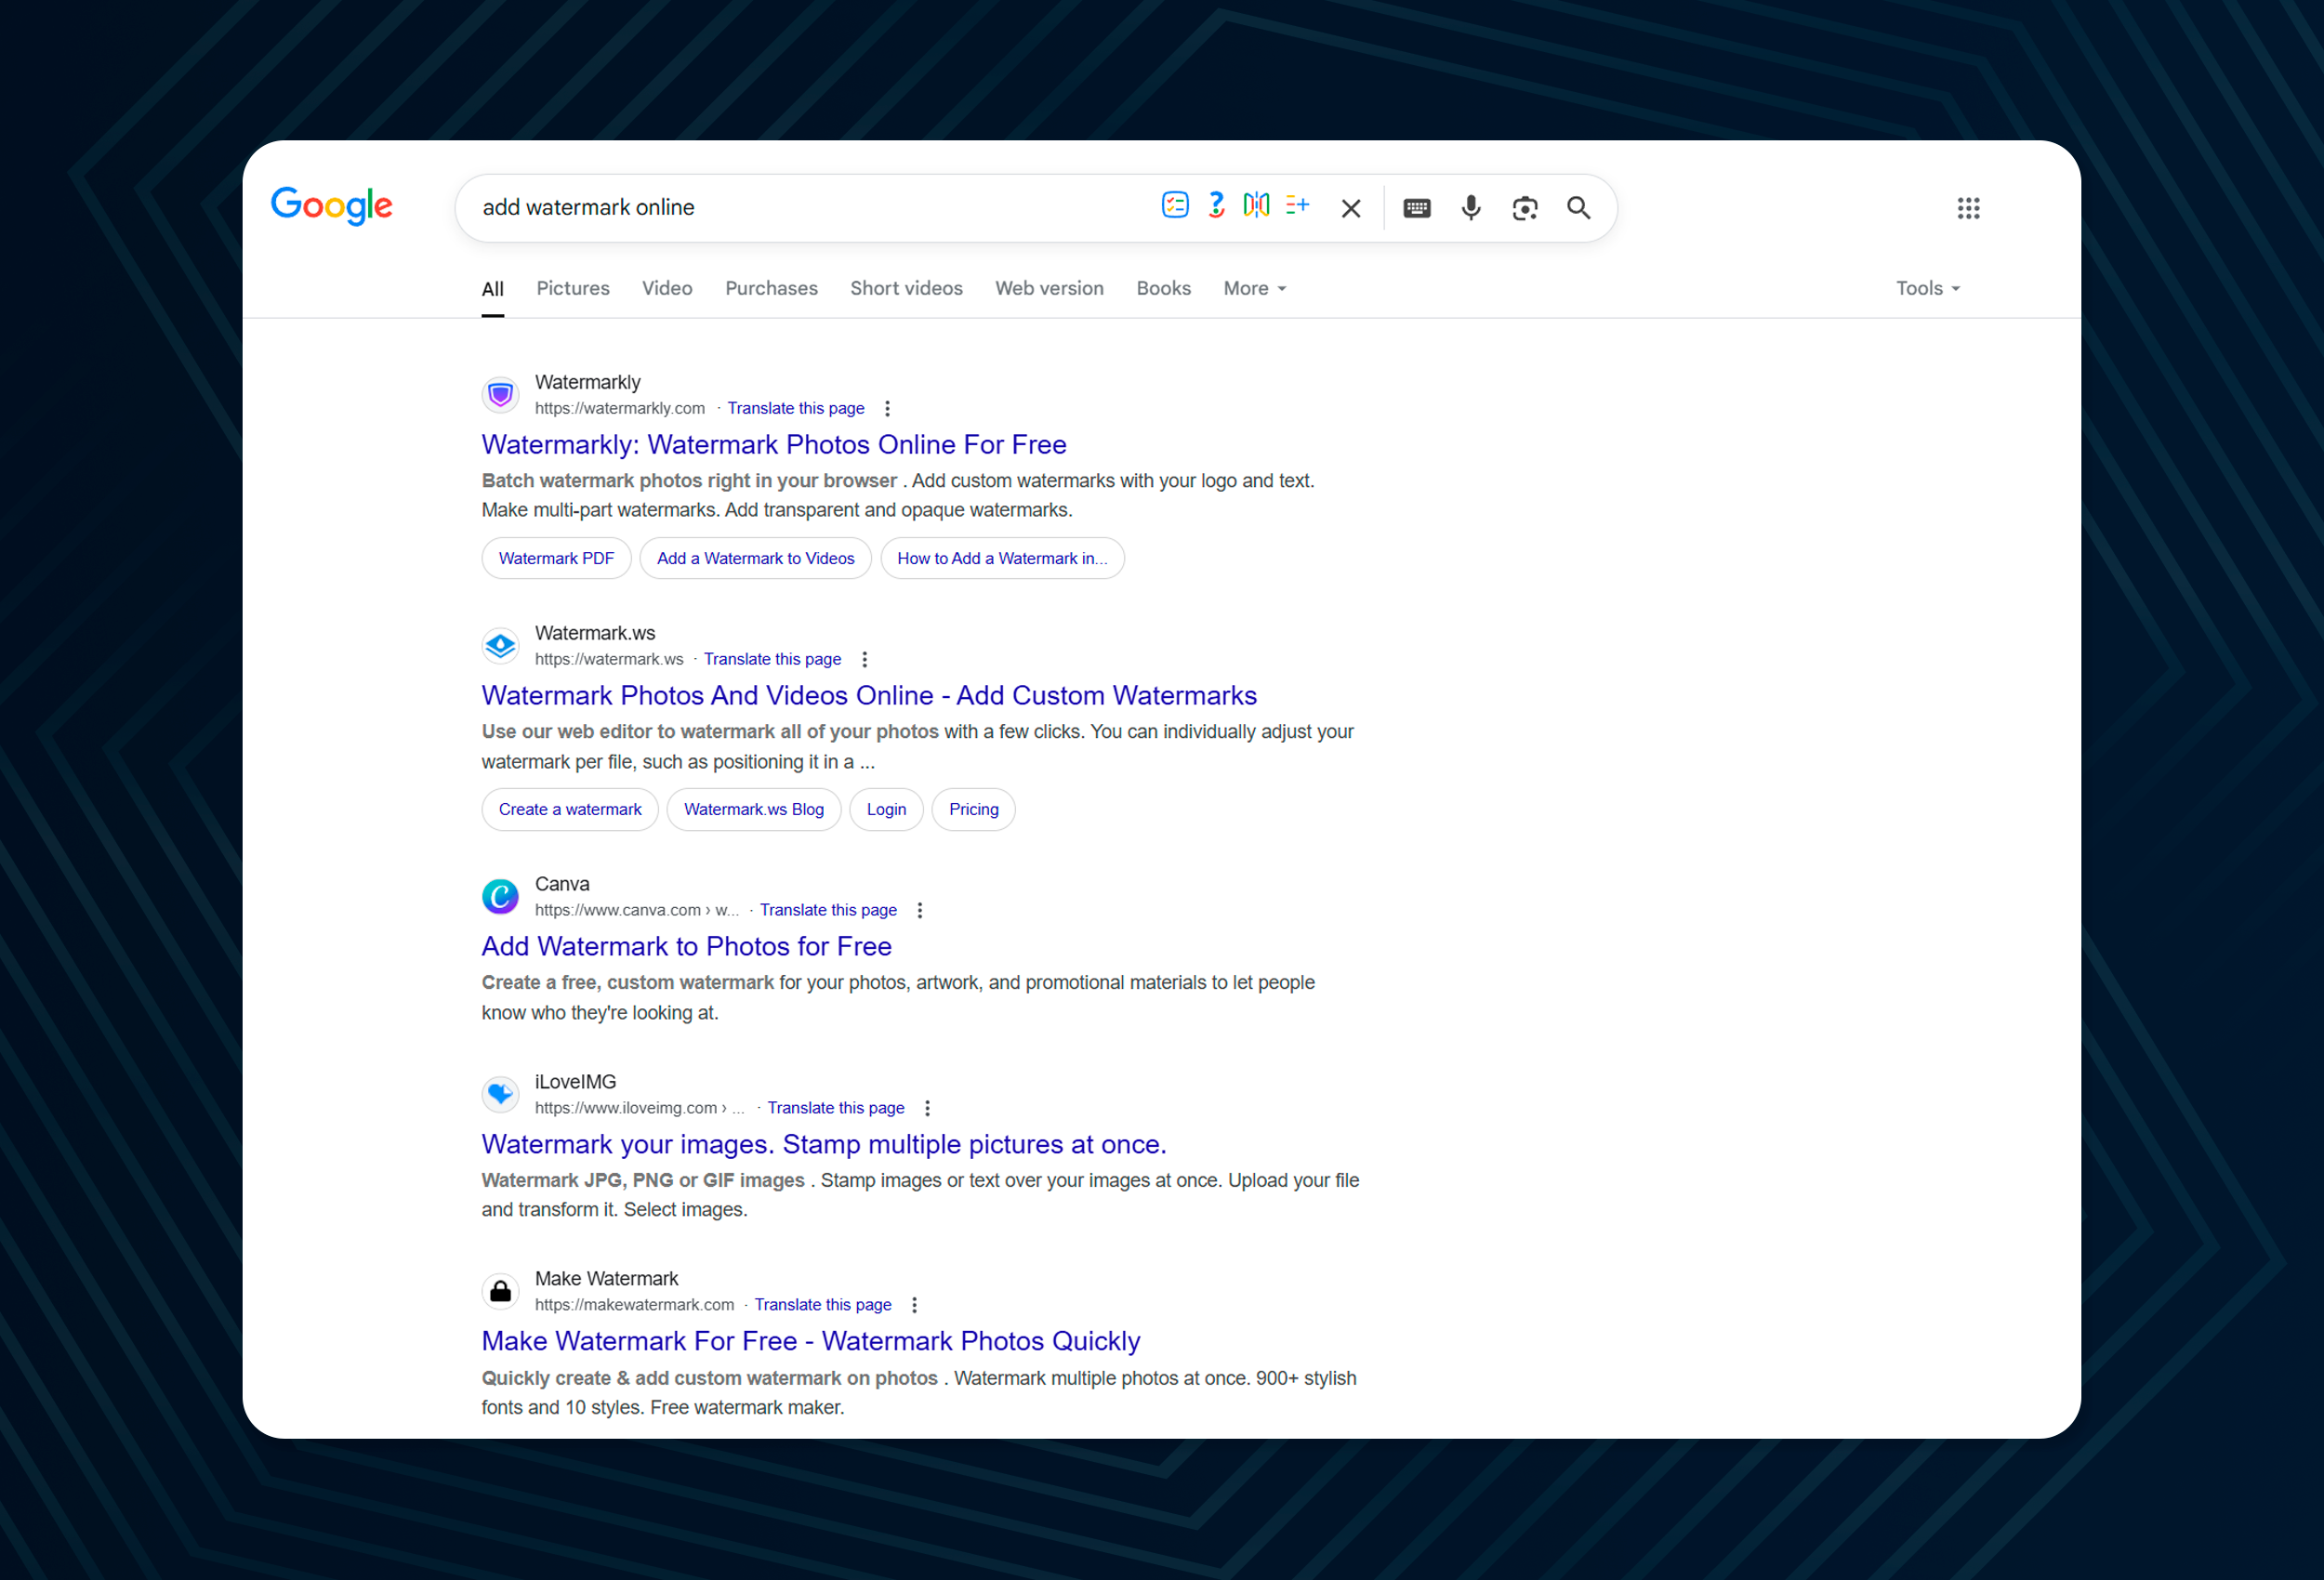Click the Watermark PDF sitelink chip

pos(556,558)
